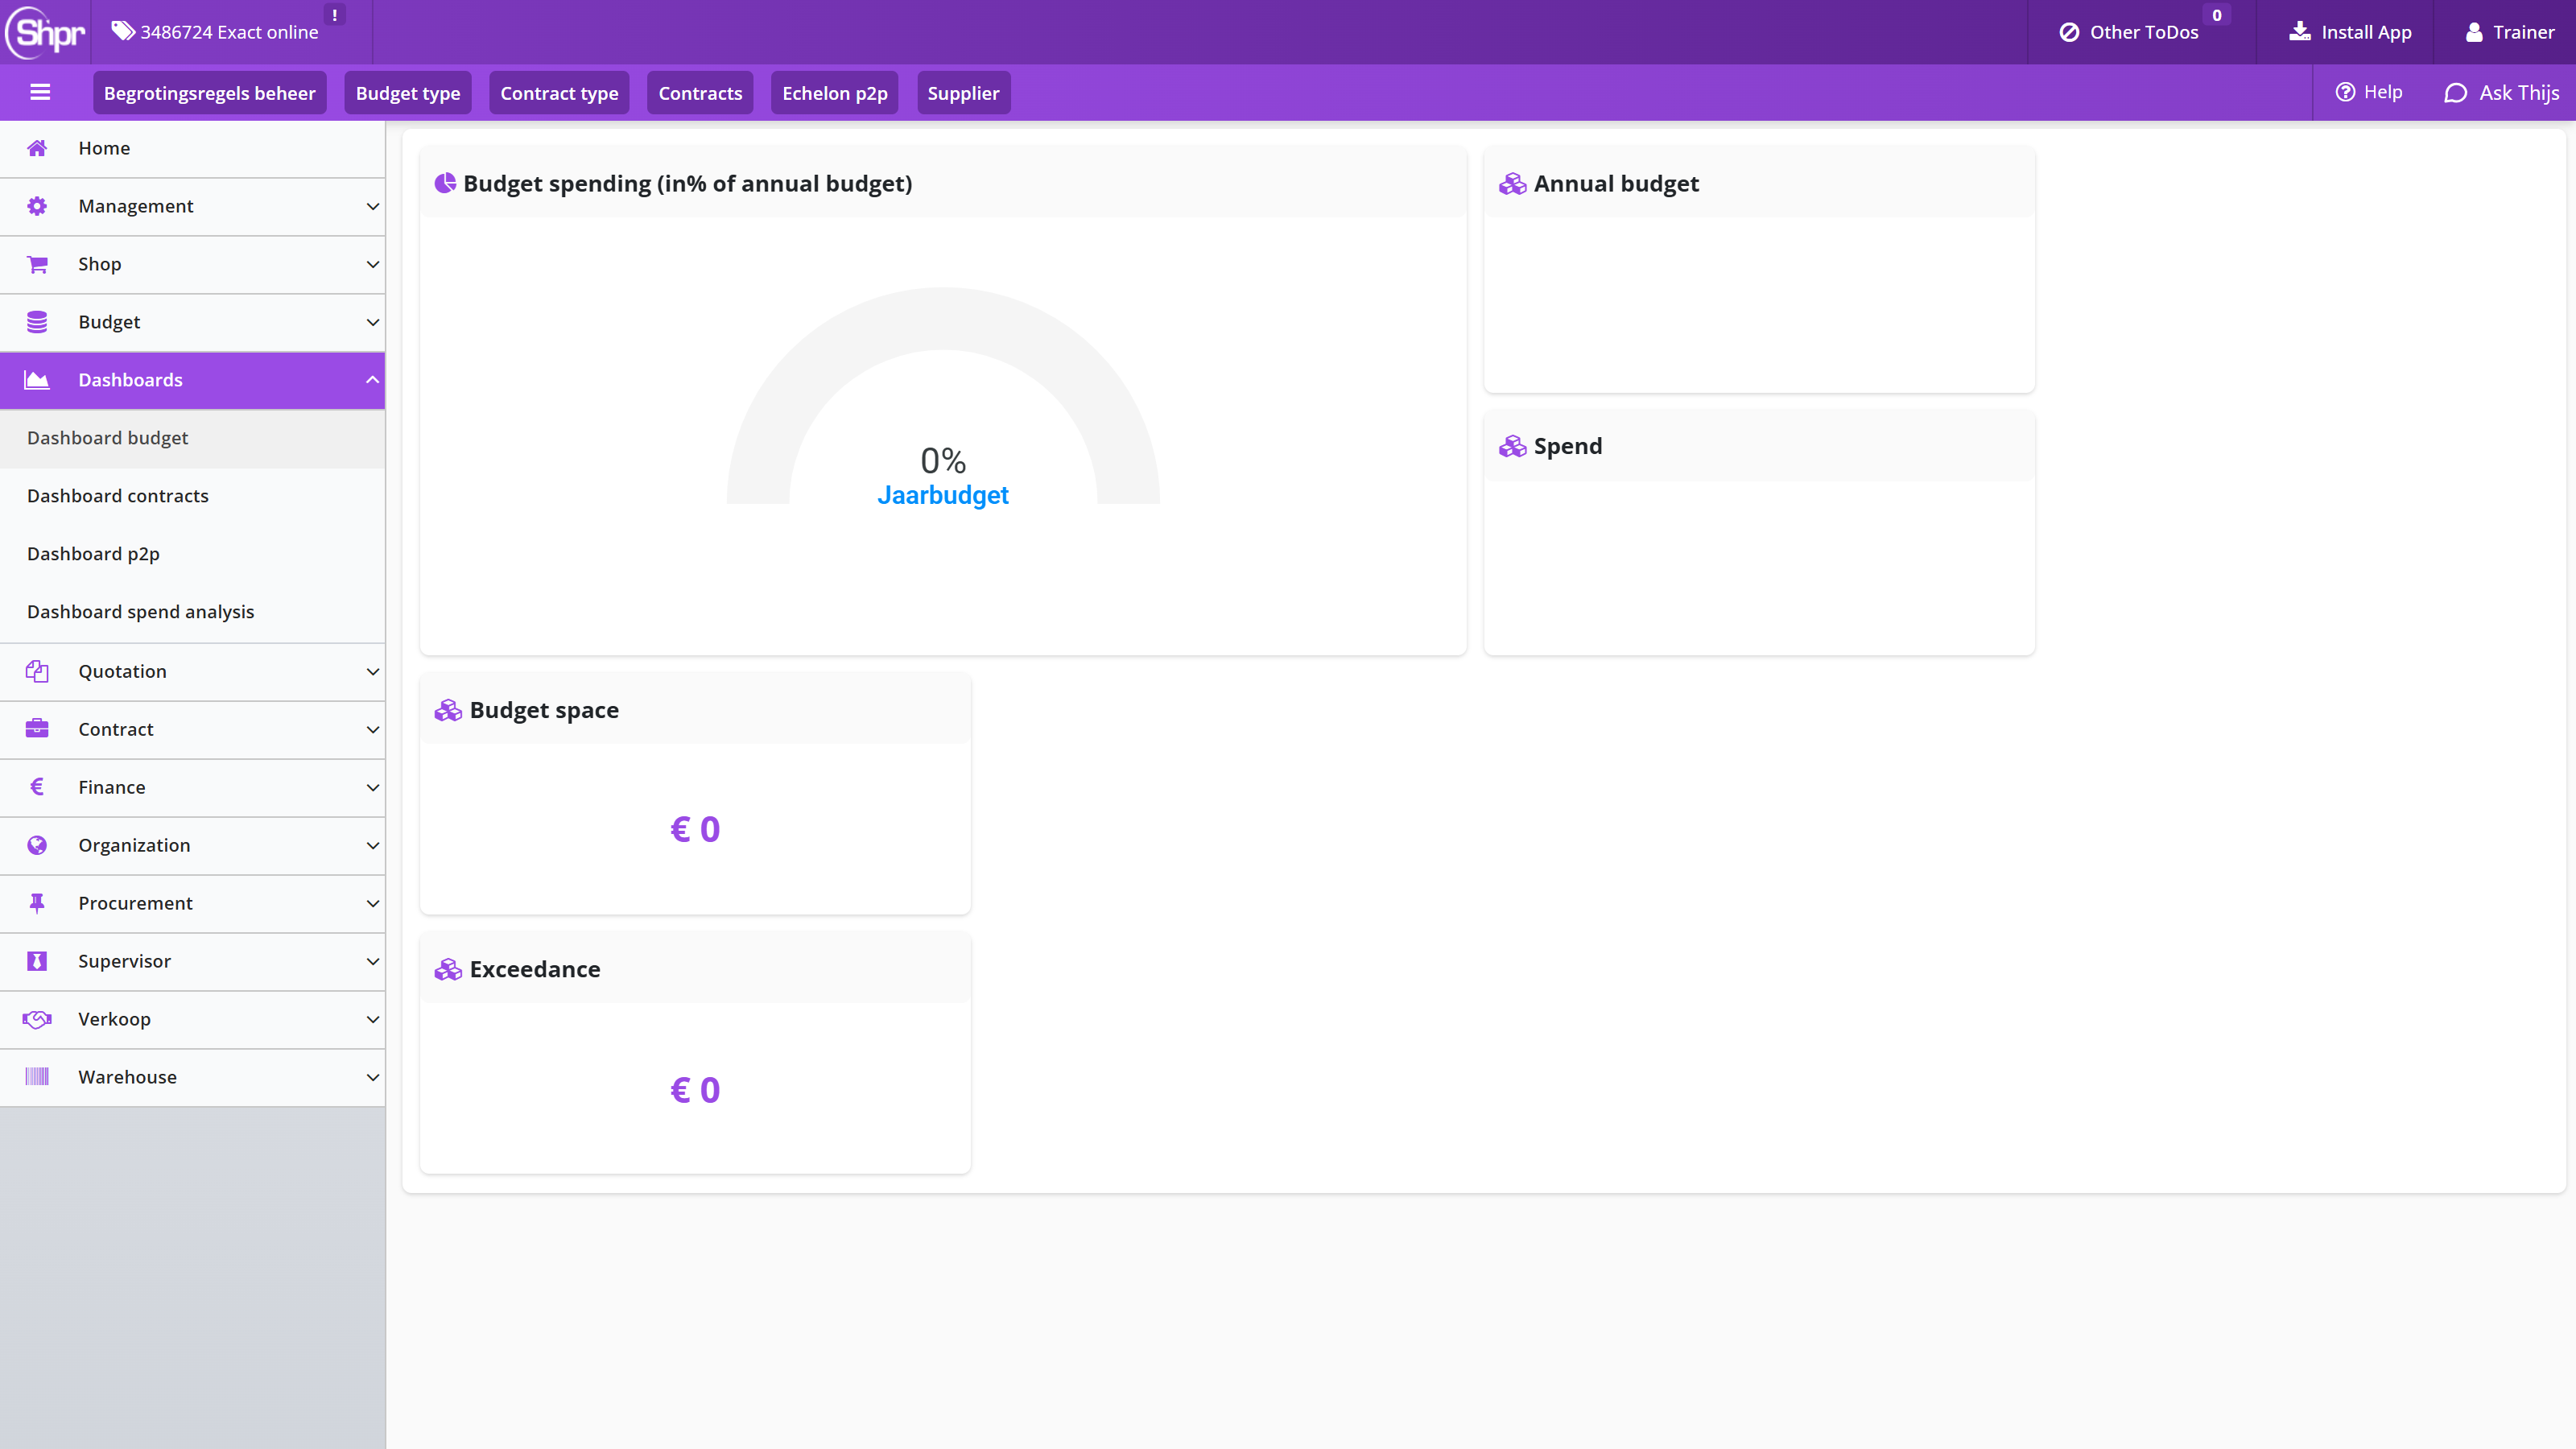
Task: Open Dashboard budget
Action: pos(193,438)
